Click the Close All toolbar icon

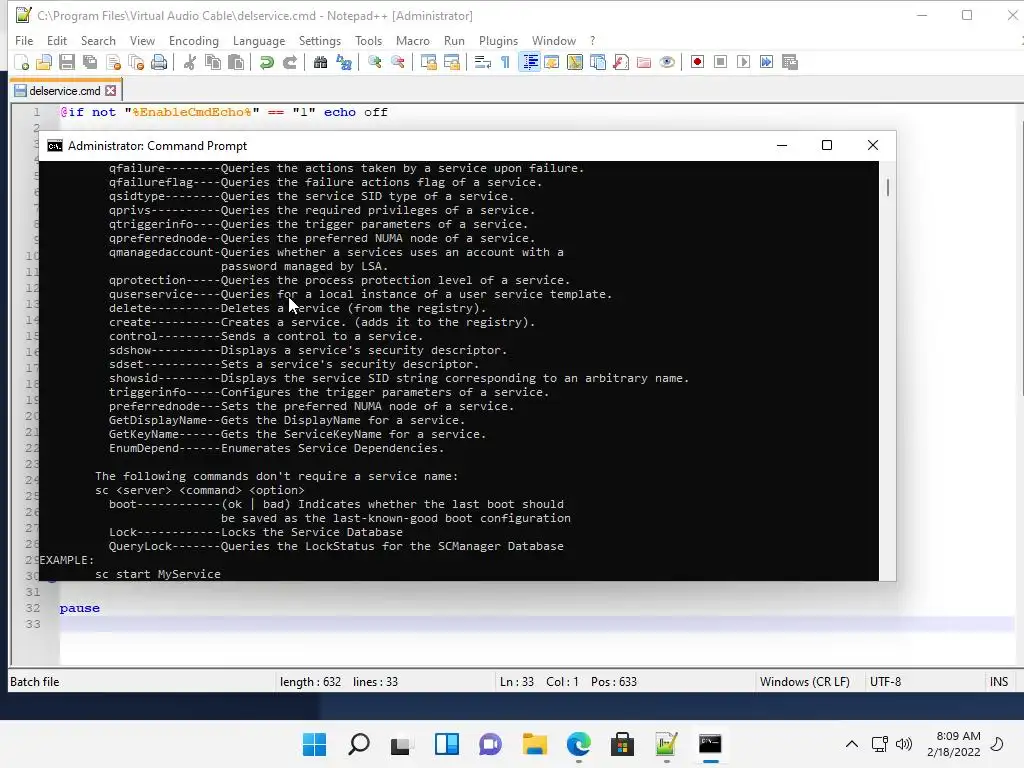[x=136, y=62]
